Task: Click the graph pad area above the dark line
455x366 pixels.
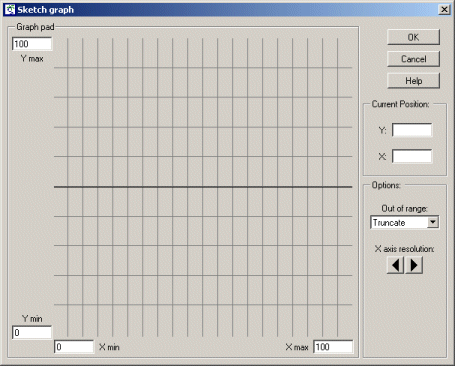Action: point(203,112)
